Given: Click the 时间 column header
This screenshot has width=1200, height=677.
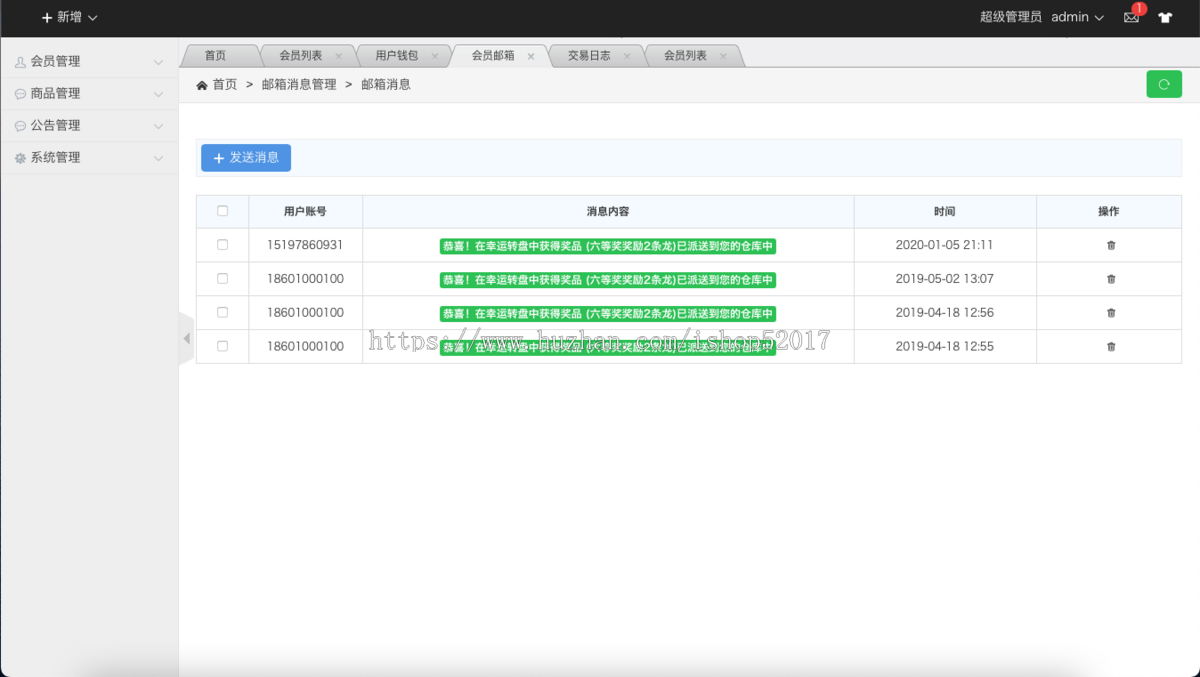Looking at the screenshot, I should click(x=945, y=212).
